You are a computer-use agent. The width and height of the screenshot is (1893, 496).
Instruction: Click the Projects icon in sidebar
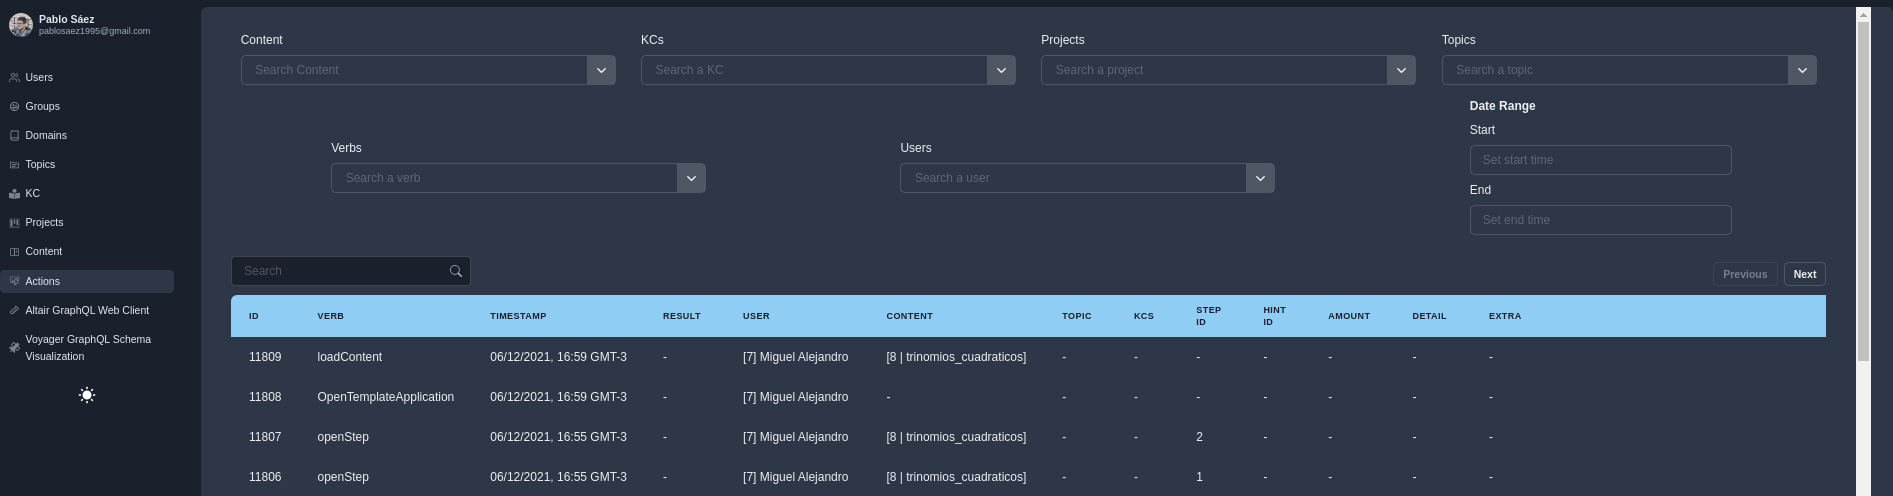14,222
